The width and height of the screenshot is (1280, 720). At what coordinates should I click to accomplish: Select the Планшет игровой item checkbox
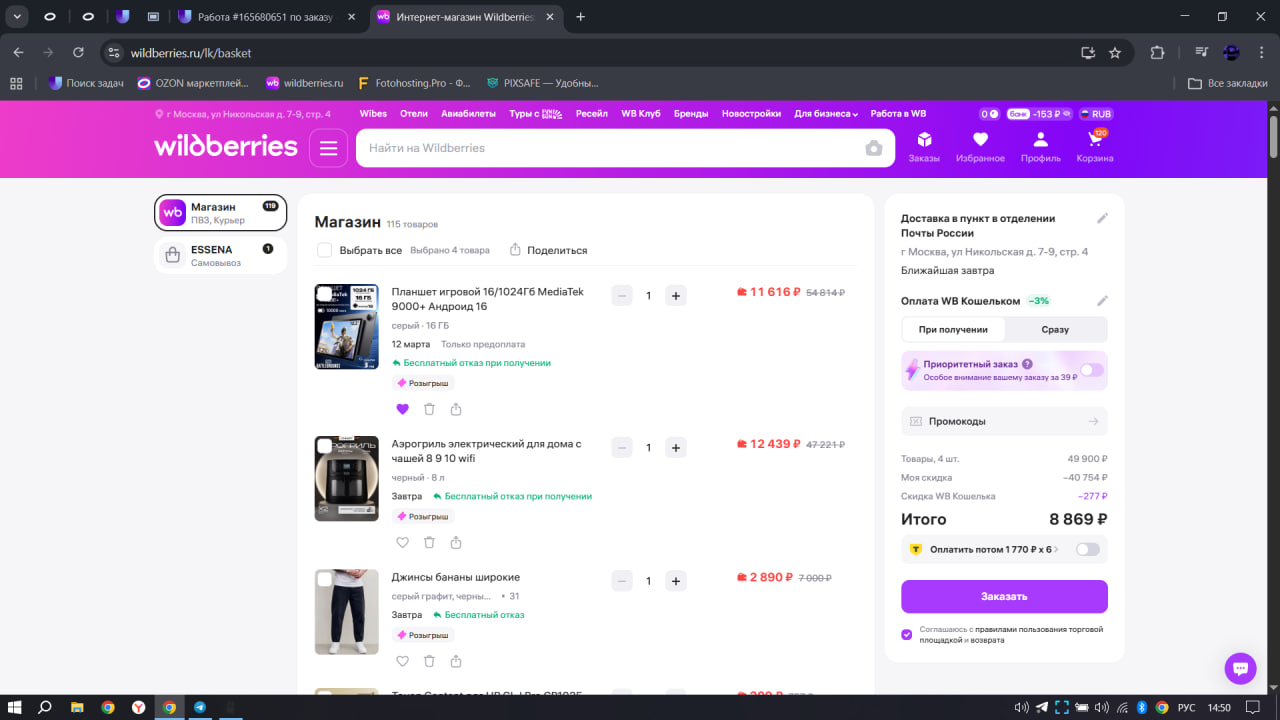click(324, 294)
